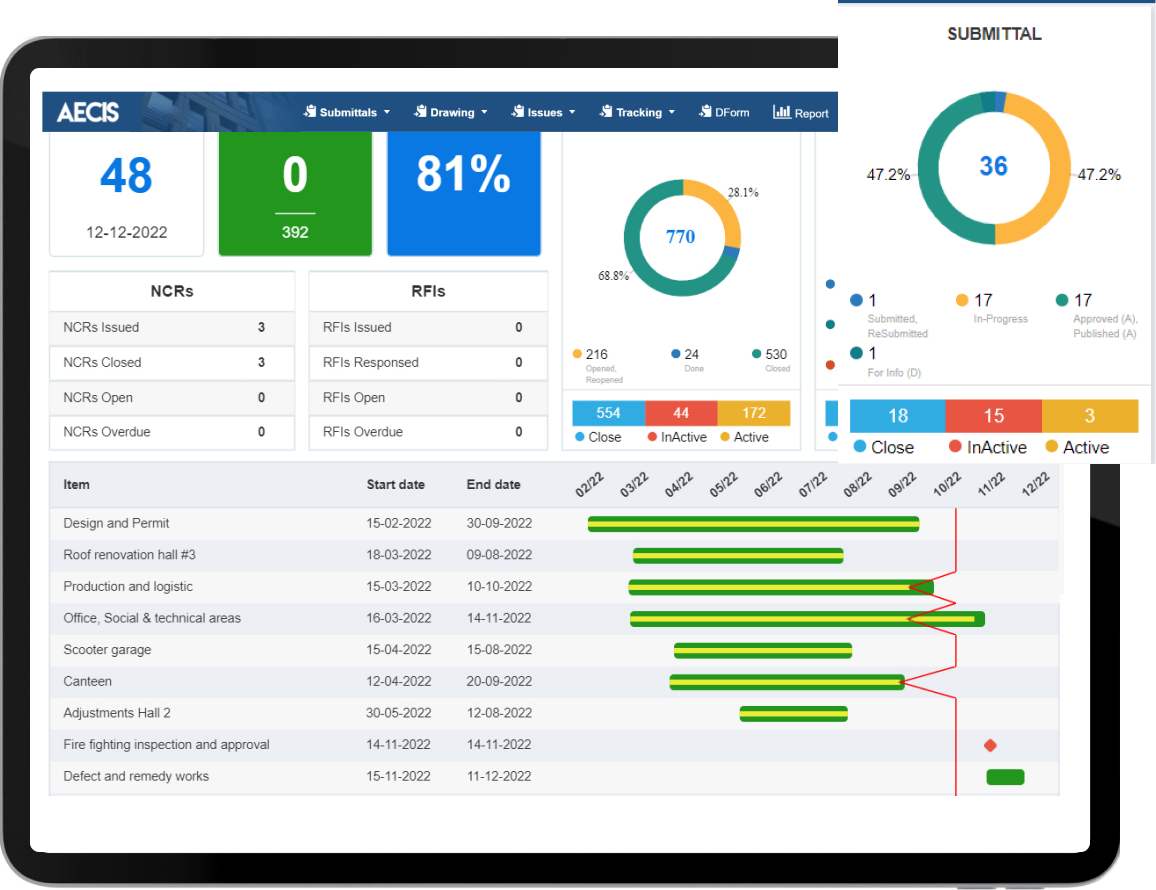Expand the Tracking dropdown arrow
Viewport: 1156px width, 890px height.
pyautogui.click(x=672, y=112)
